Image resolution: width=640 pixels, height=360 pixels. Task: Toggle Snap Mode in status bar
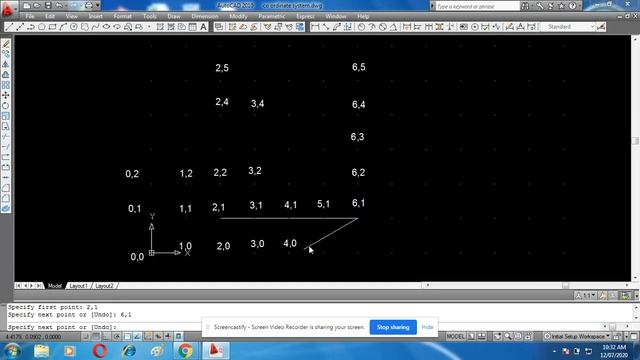[85, 337]
